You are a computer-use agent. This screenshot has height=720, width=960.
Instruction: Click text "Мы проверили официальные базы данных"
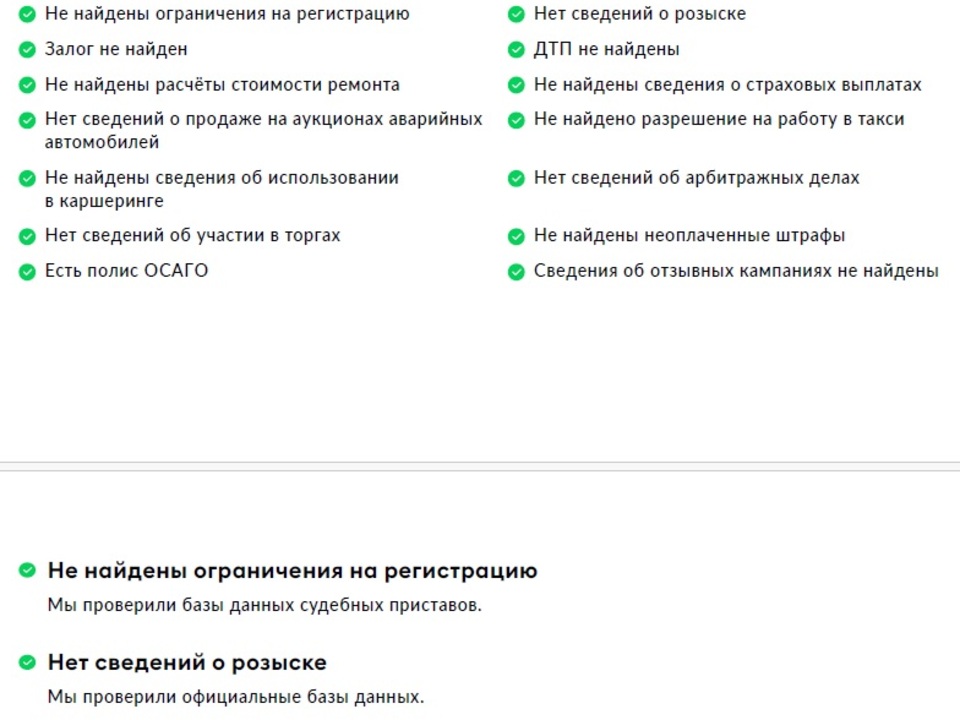235,697
